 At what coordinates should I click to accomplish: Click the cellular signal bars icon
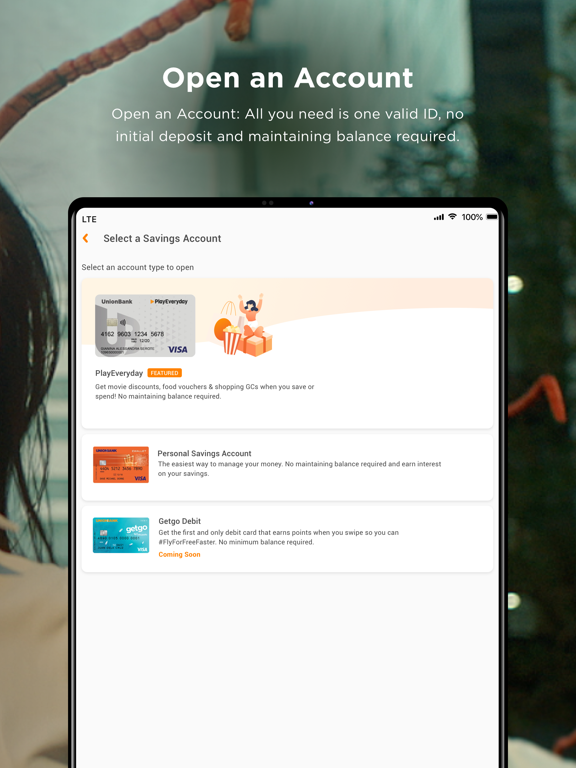point(439,217)
